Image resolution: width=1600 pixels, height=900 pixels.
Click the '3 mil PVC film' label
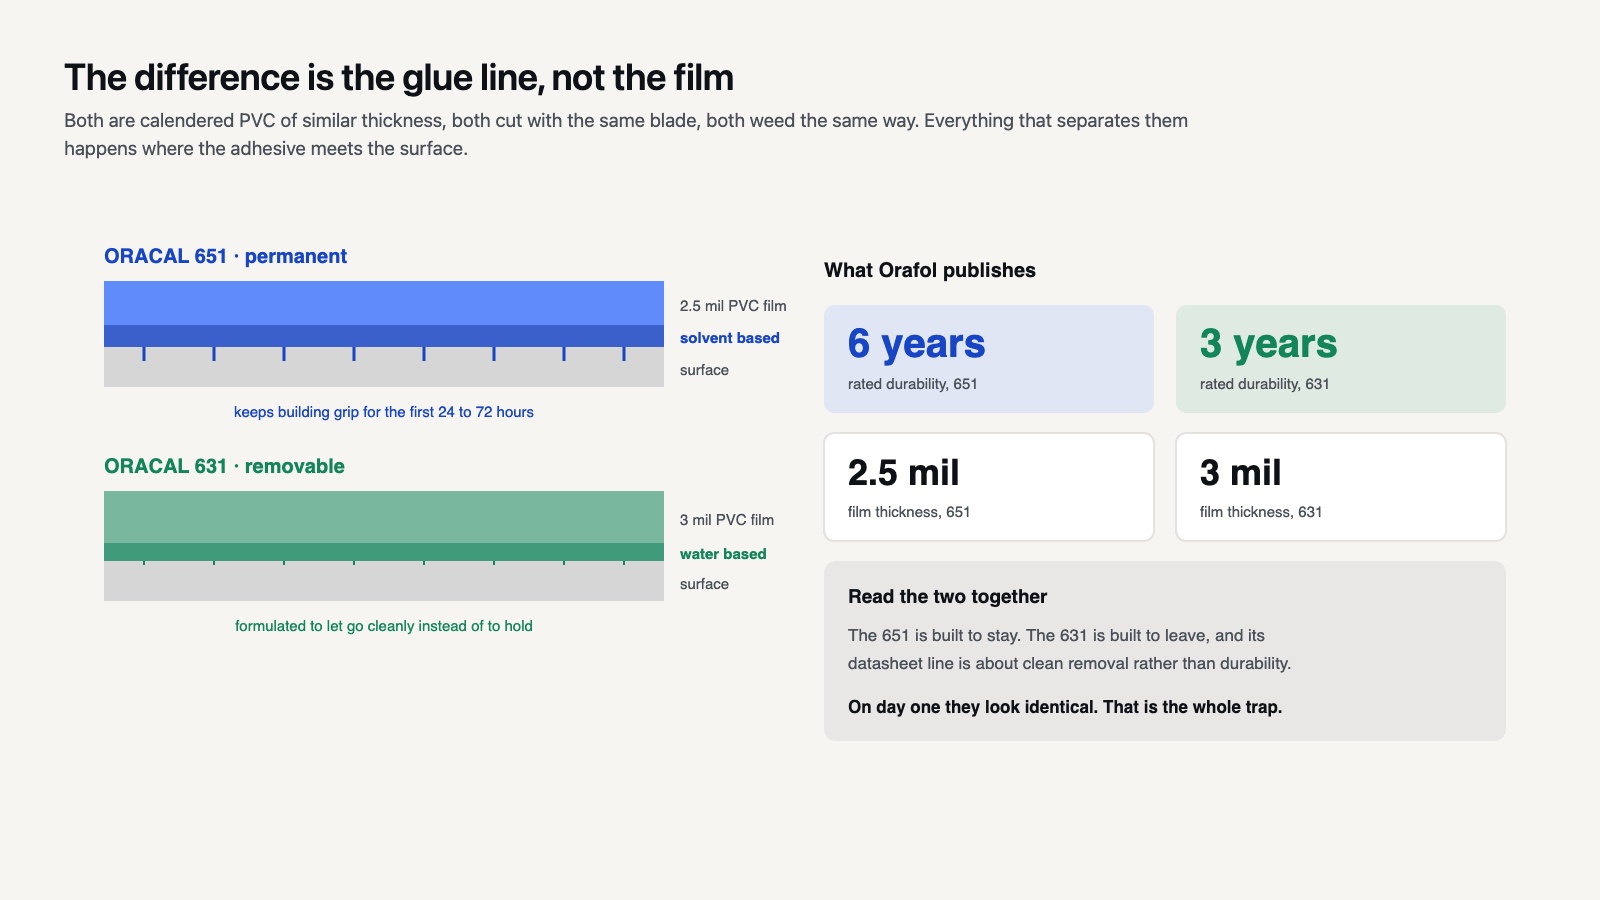(x=727, y=520)
